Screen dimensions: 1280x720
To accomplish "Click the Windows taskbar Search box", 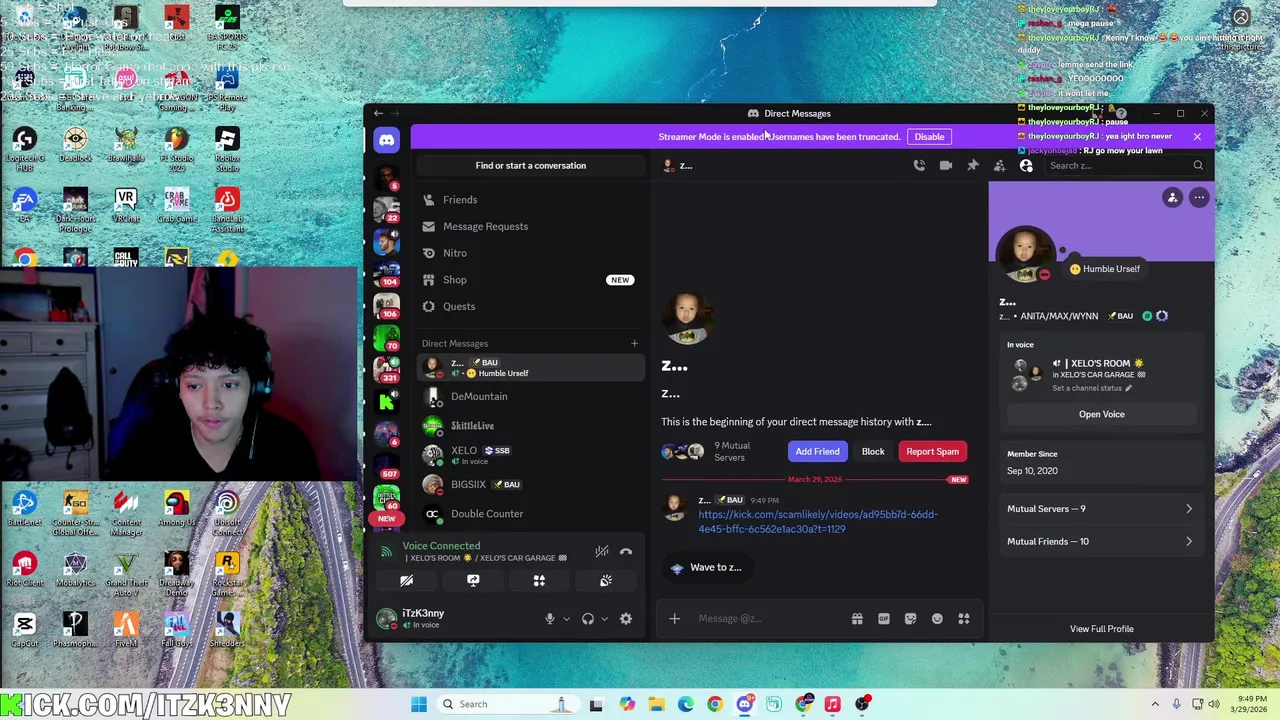I will 506,704.
